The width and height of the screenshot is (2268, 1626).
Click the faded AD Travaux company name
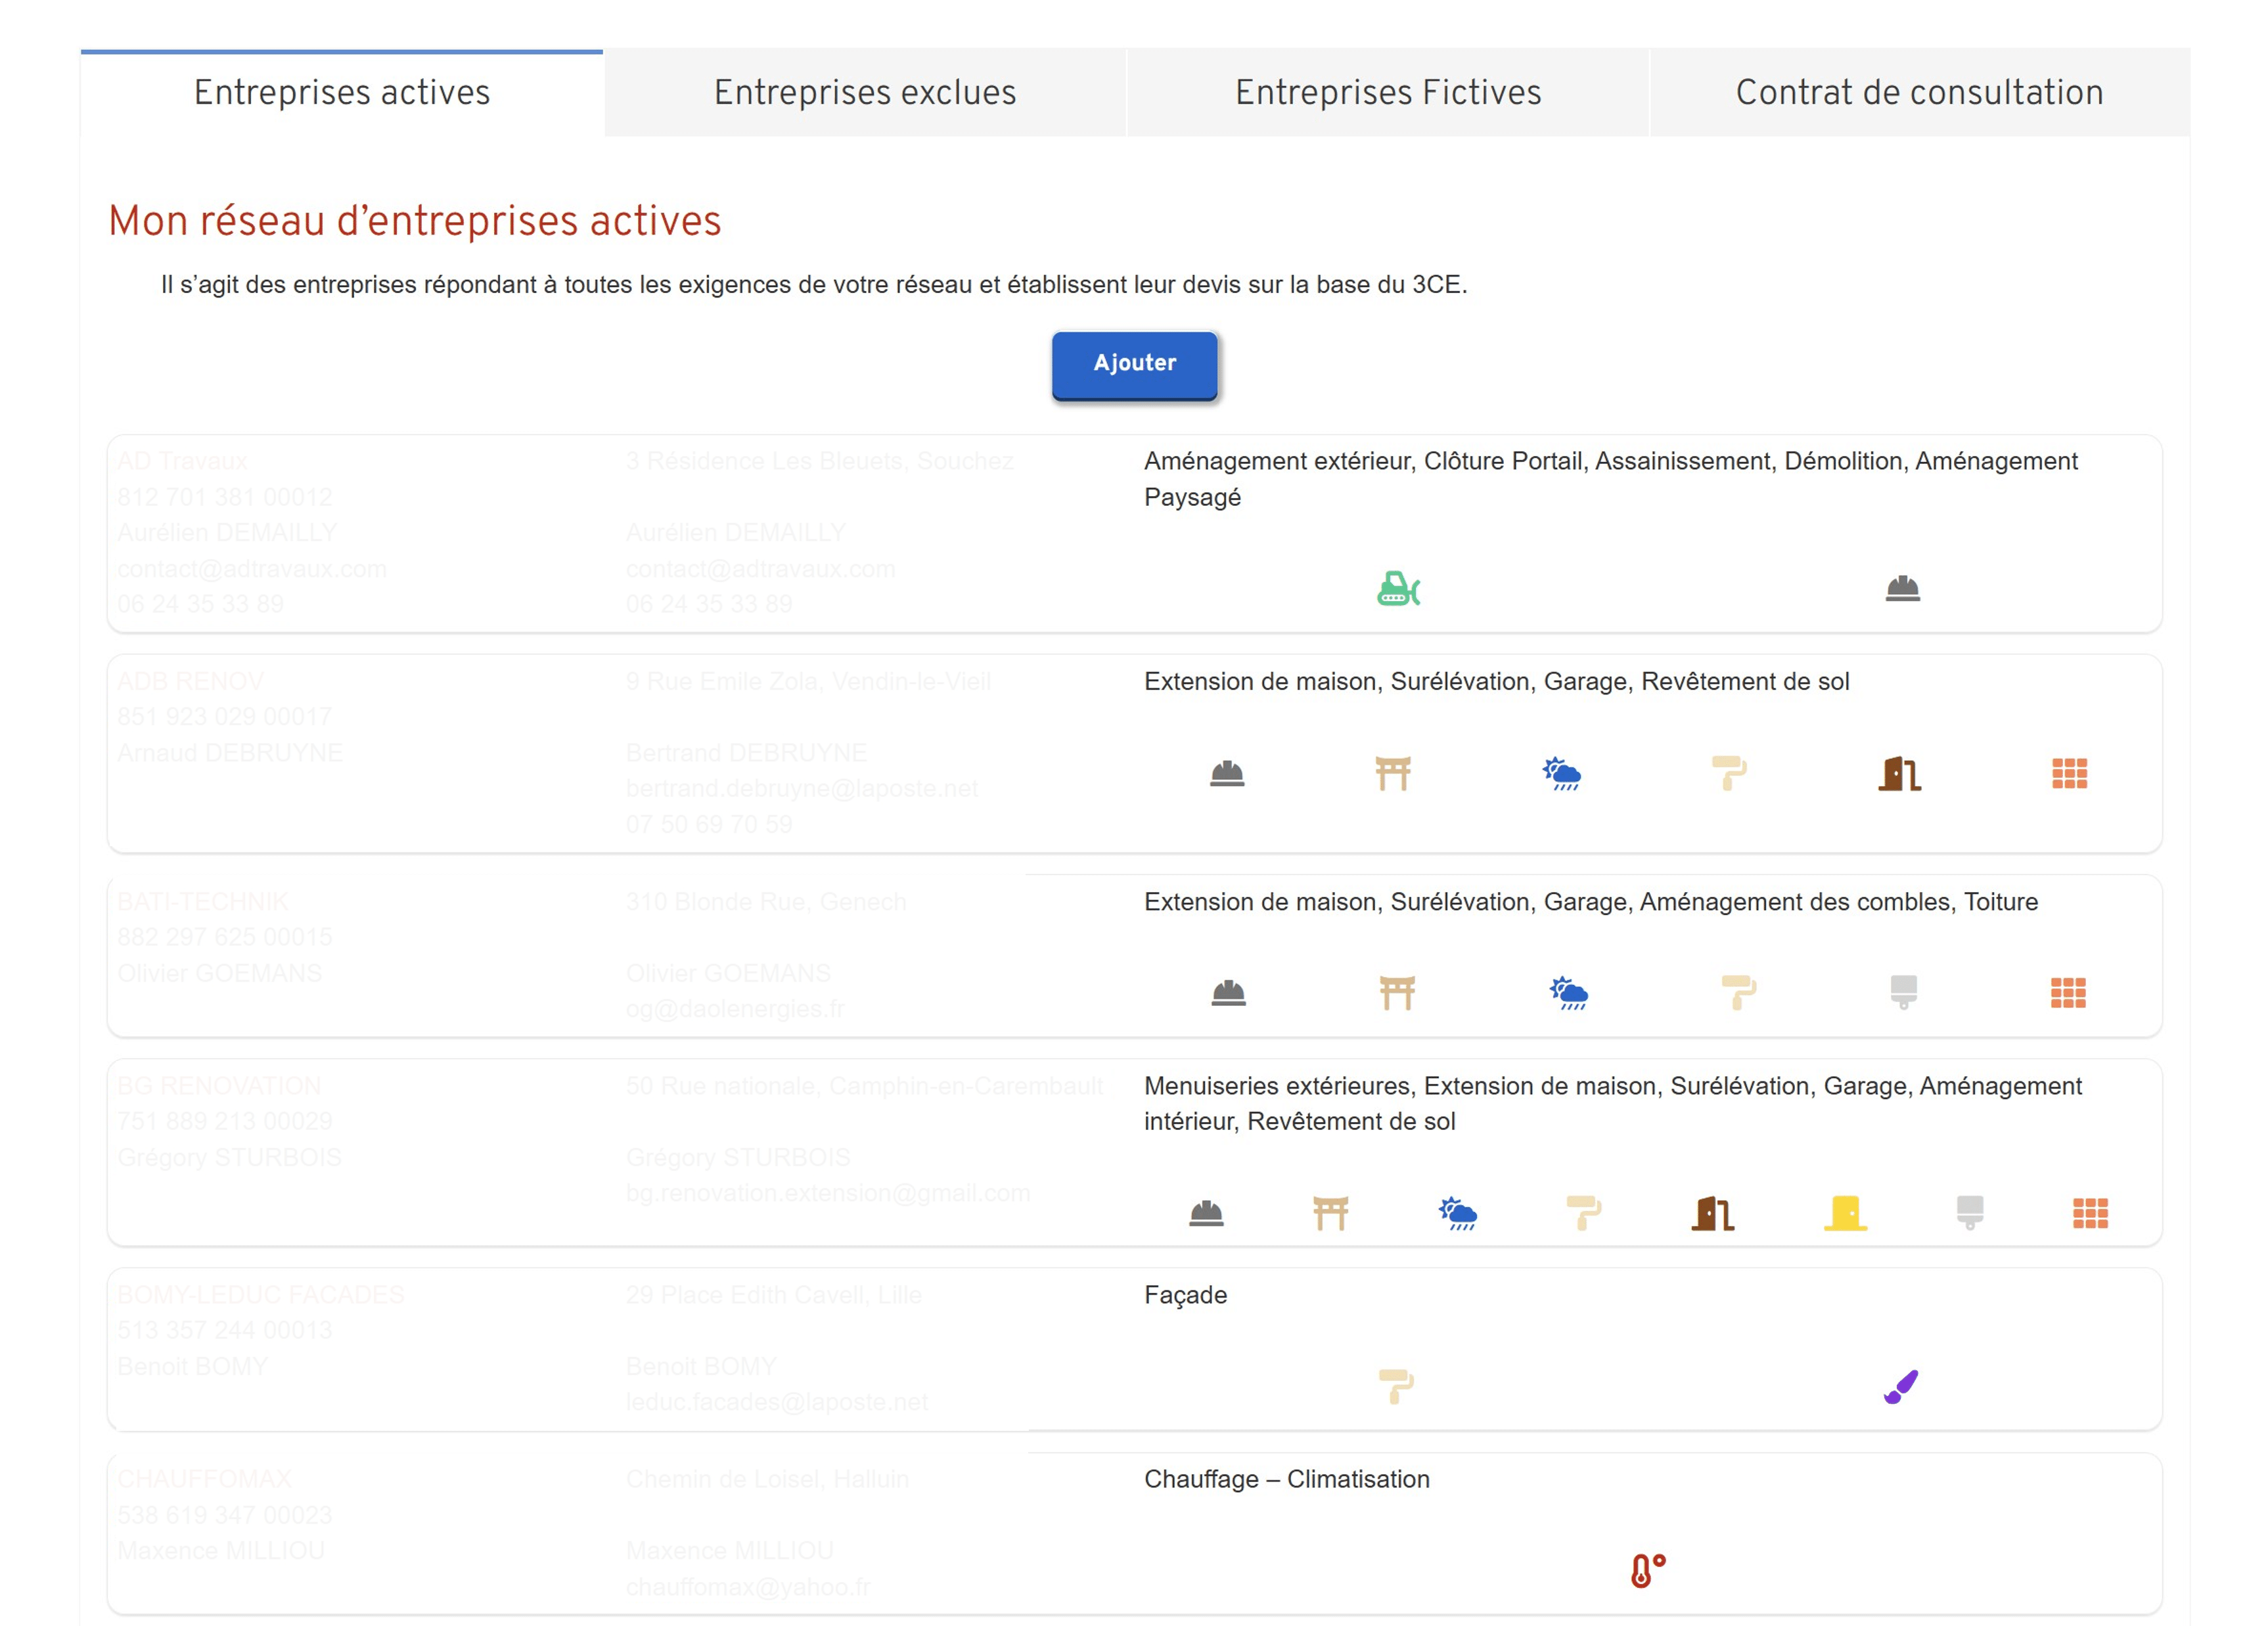click(x=182, y=461)
